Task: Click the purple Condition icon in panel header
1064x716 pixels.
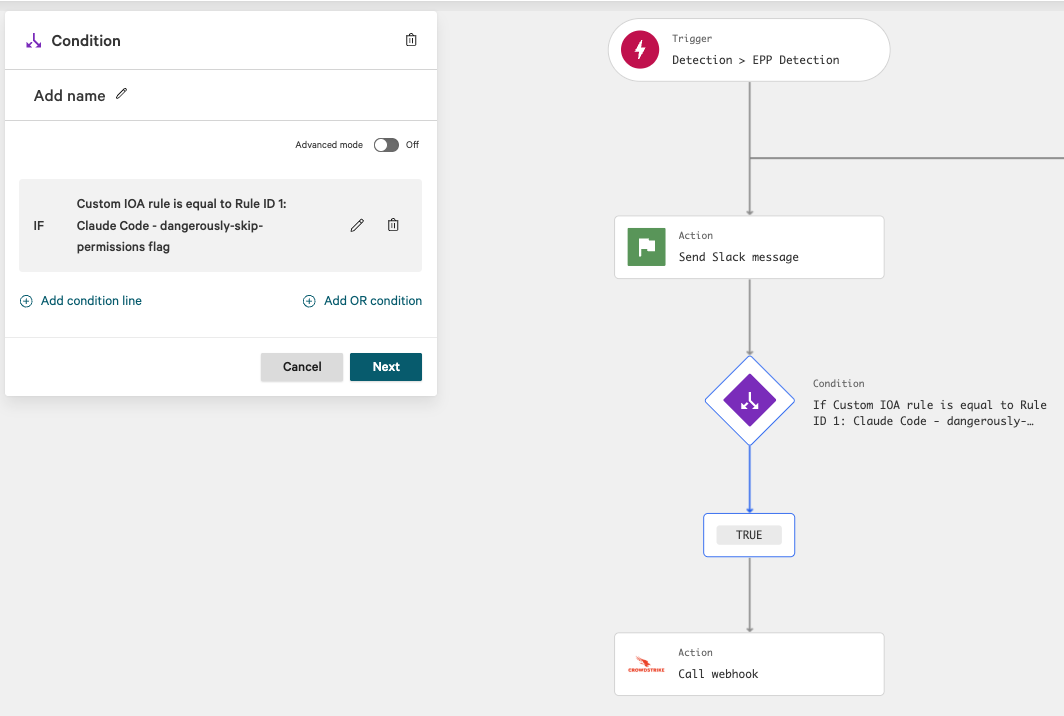Action: point(33,41)
